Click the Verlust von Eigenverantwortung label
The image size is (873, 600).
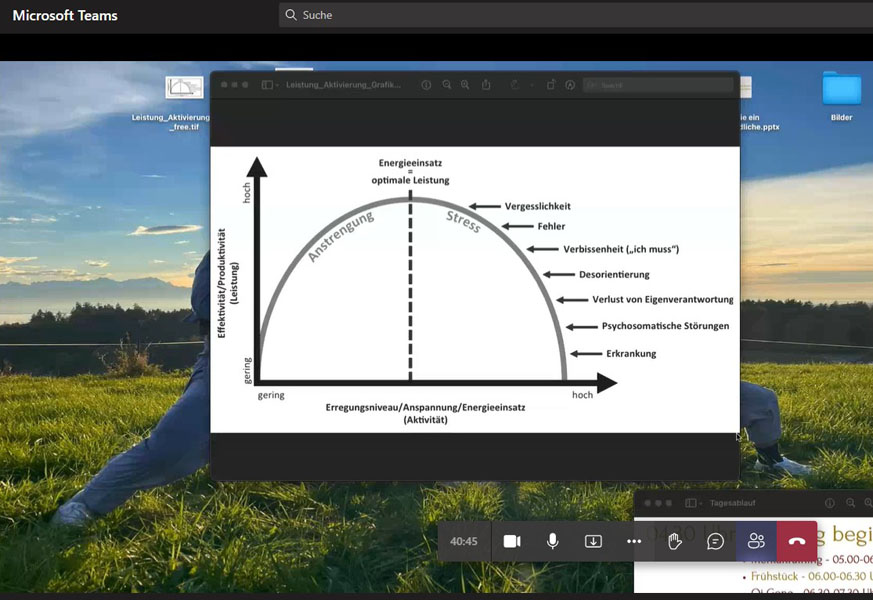(663, 299)
